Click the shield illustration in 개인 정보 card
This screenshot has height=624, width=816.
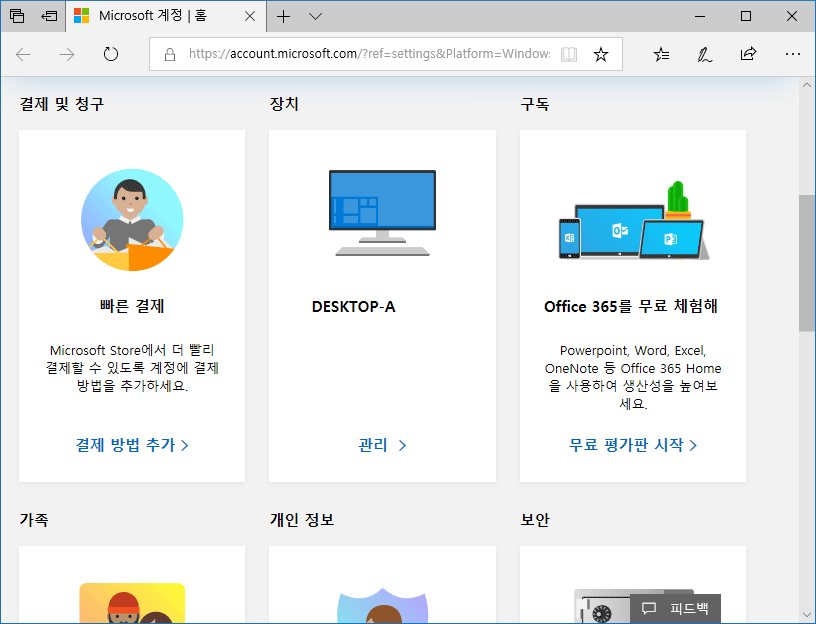tap(382, 605)
